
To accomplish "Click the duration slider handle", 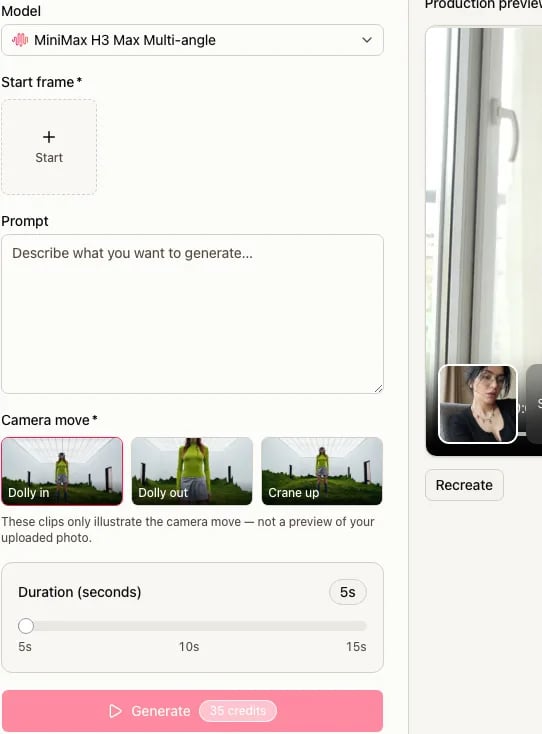I will click(26, 626).
